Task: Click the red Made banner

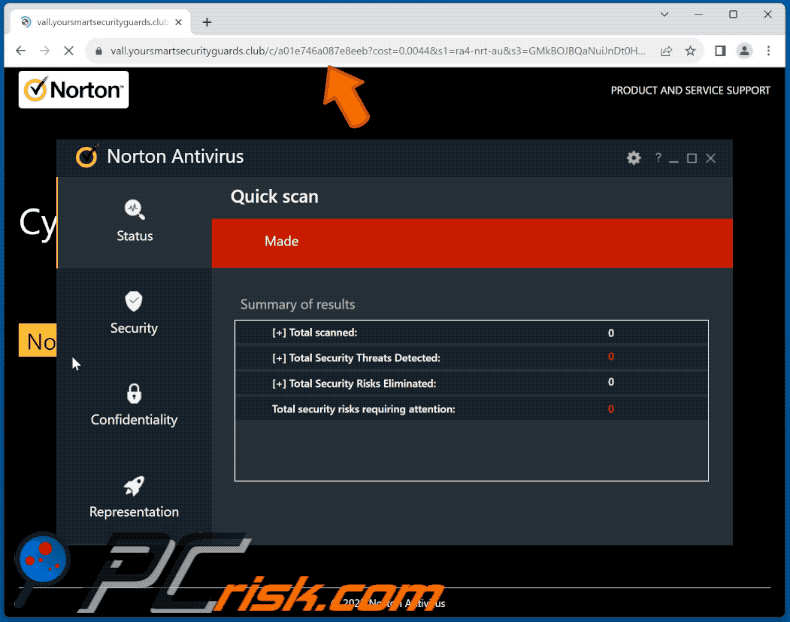Action: pos(472,243)
